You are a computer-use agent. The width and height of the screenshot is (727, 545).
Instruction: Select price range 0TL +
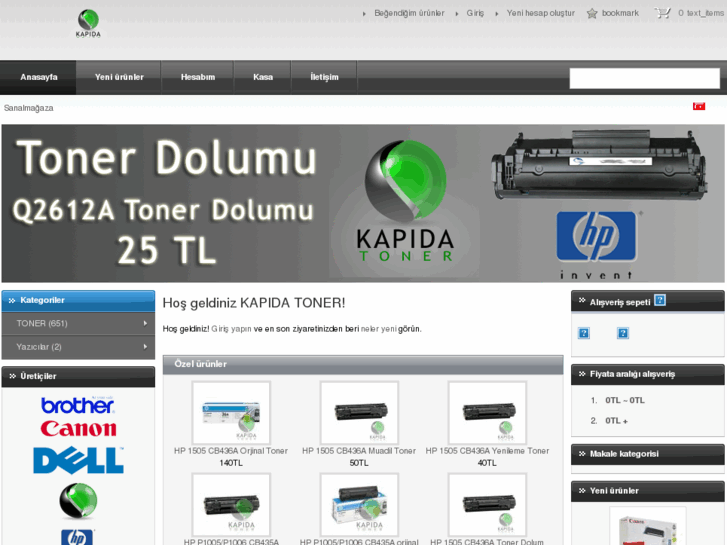tap(616, 421)
